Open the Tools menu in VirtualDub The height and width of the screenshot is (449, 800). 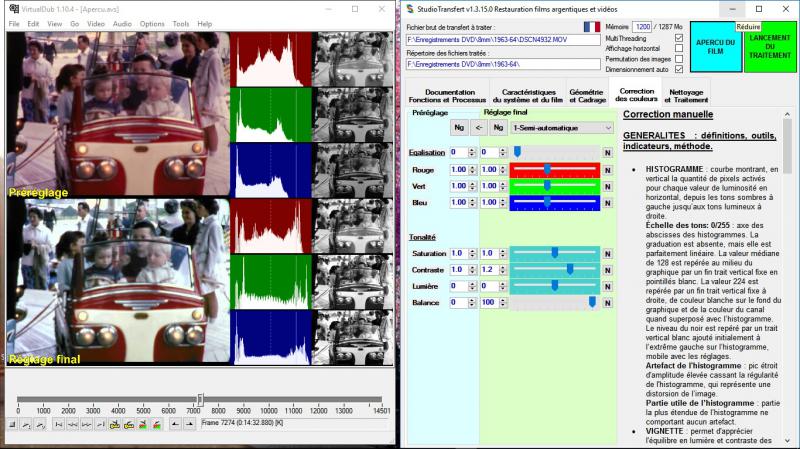point(181,24)
